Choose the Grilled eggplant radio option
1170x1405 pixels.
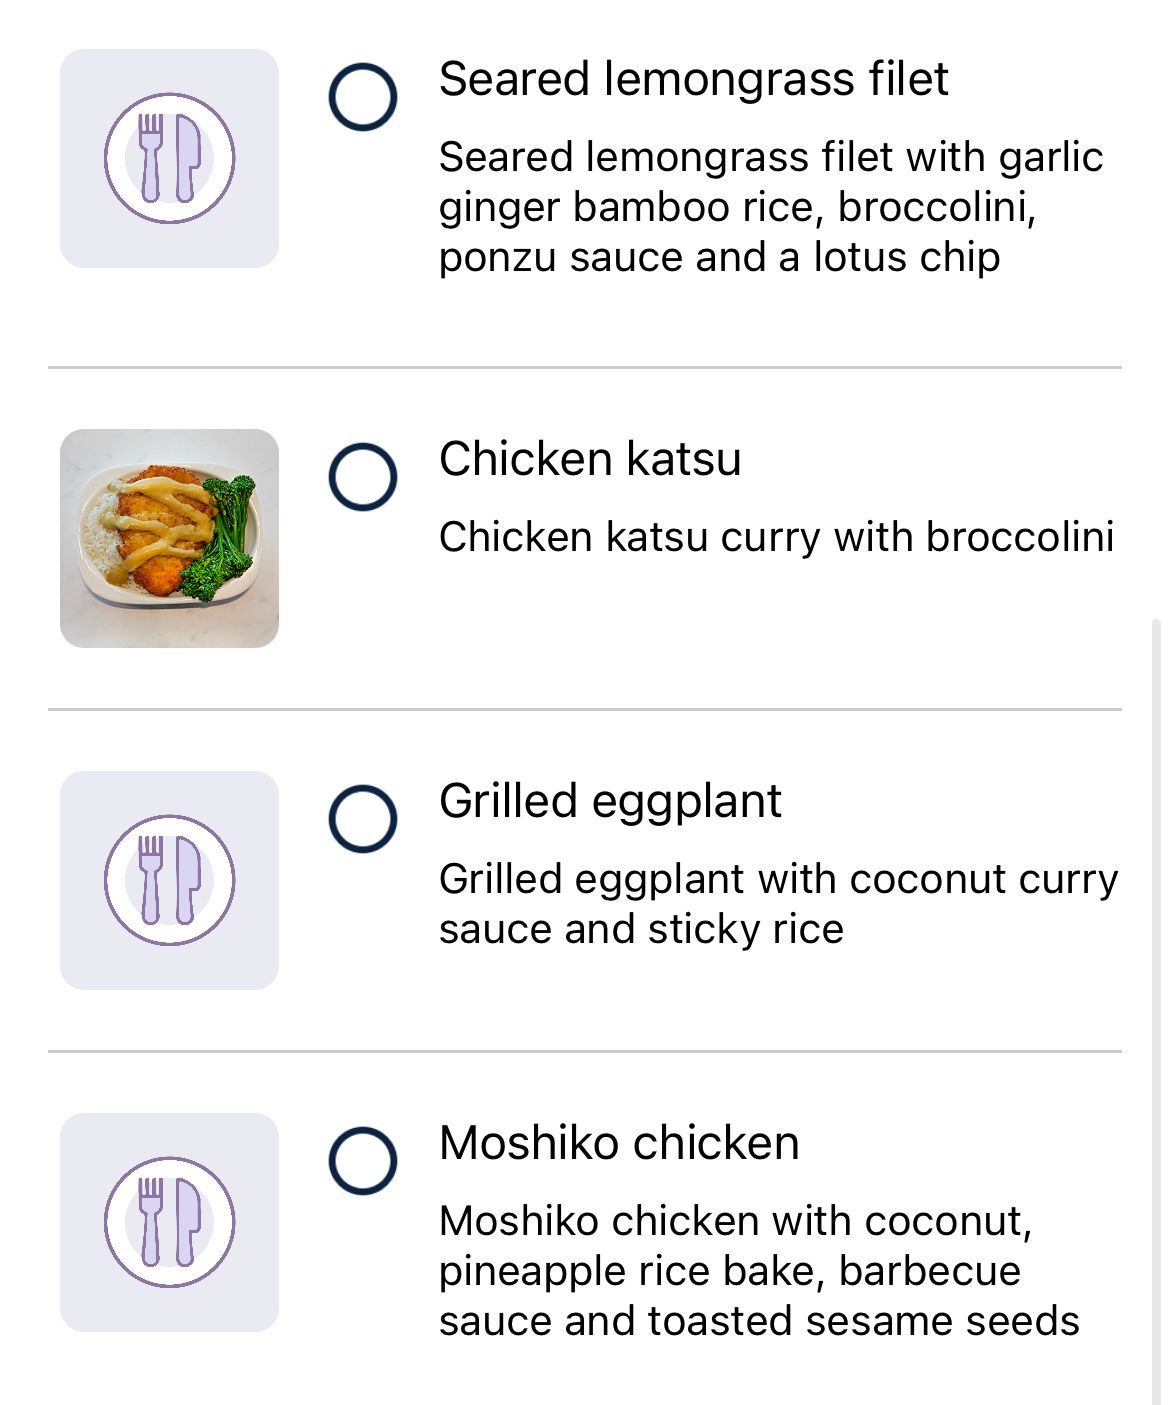point(363,819)
